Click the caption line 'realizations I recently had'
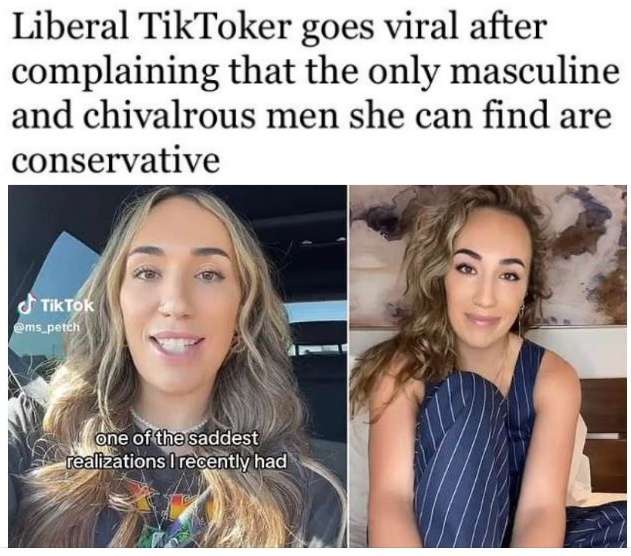This screenshot has height=556, width=631. (x=176, y=461)
